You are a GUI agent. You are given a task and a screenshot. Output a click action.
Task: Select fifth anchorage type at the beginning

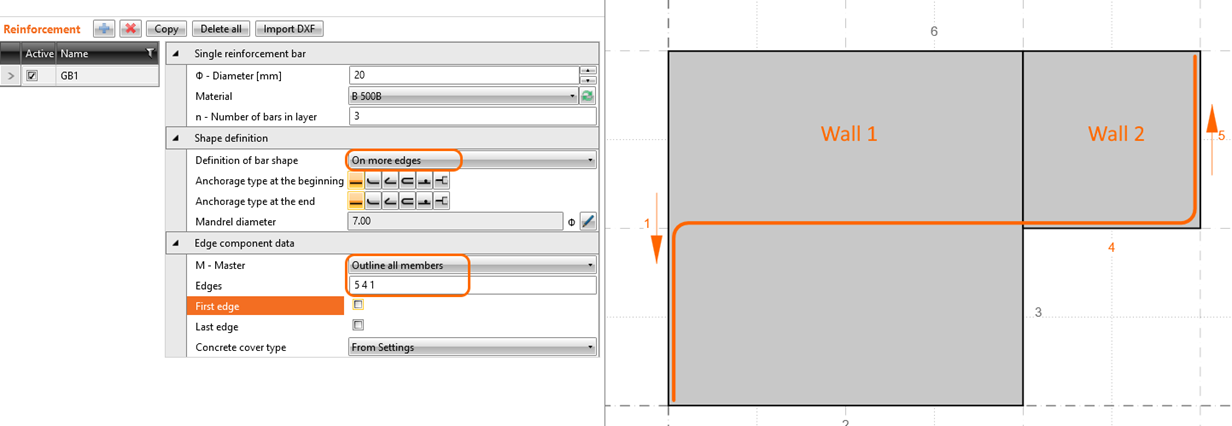point(424,181)
